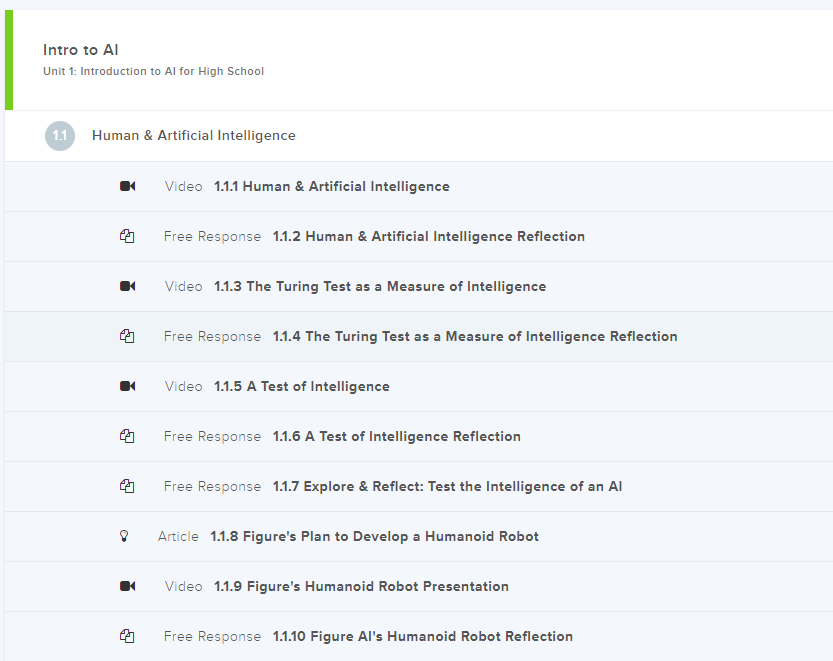This screenshot has height=661, width=833.
Task: Open 1.1.1 Human & Artificial Intelligence video
Action: [x=331, y=186]
